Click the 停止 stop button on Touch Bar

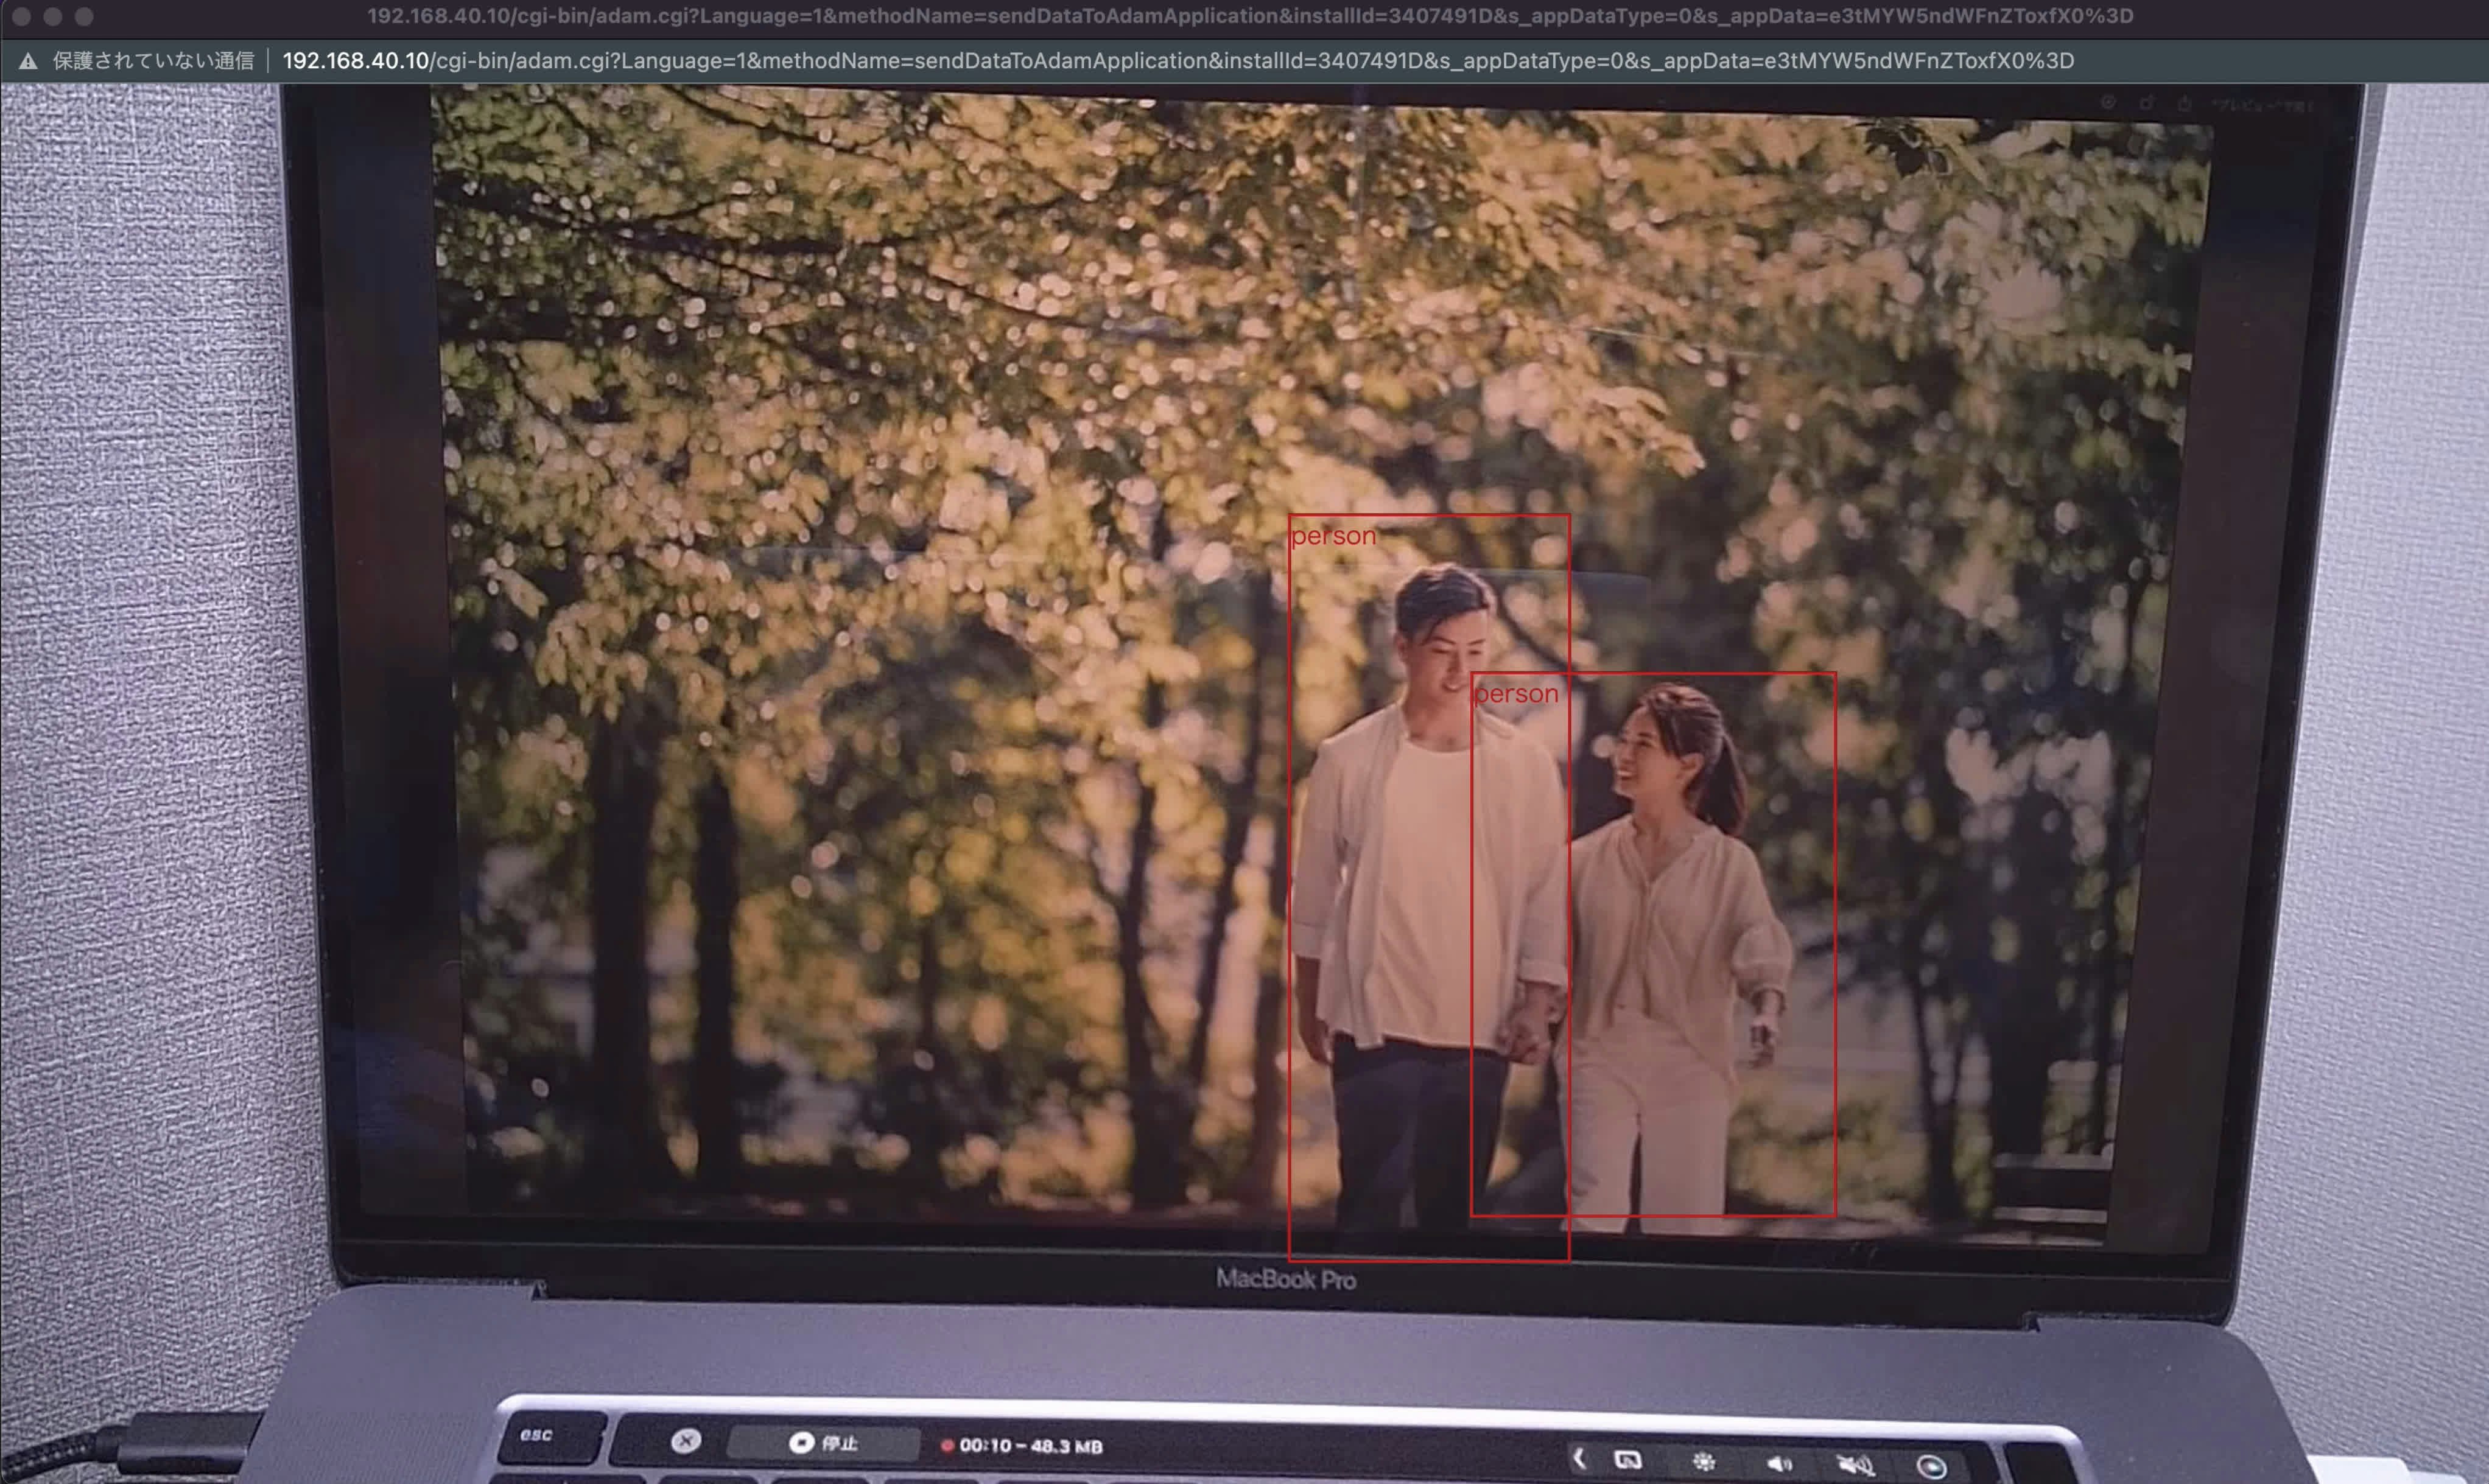823,1443
